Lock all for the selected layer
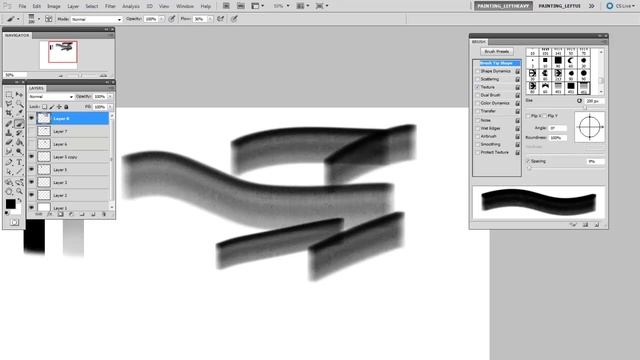Viewport: 640px width, 360px height. [66, 107]
